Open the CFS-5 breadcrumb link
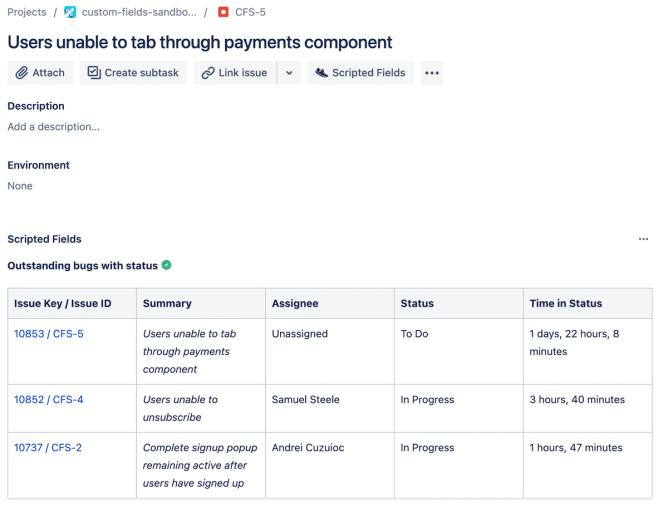The height and width of the screenshot is (512, 668). (250, 12)
